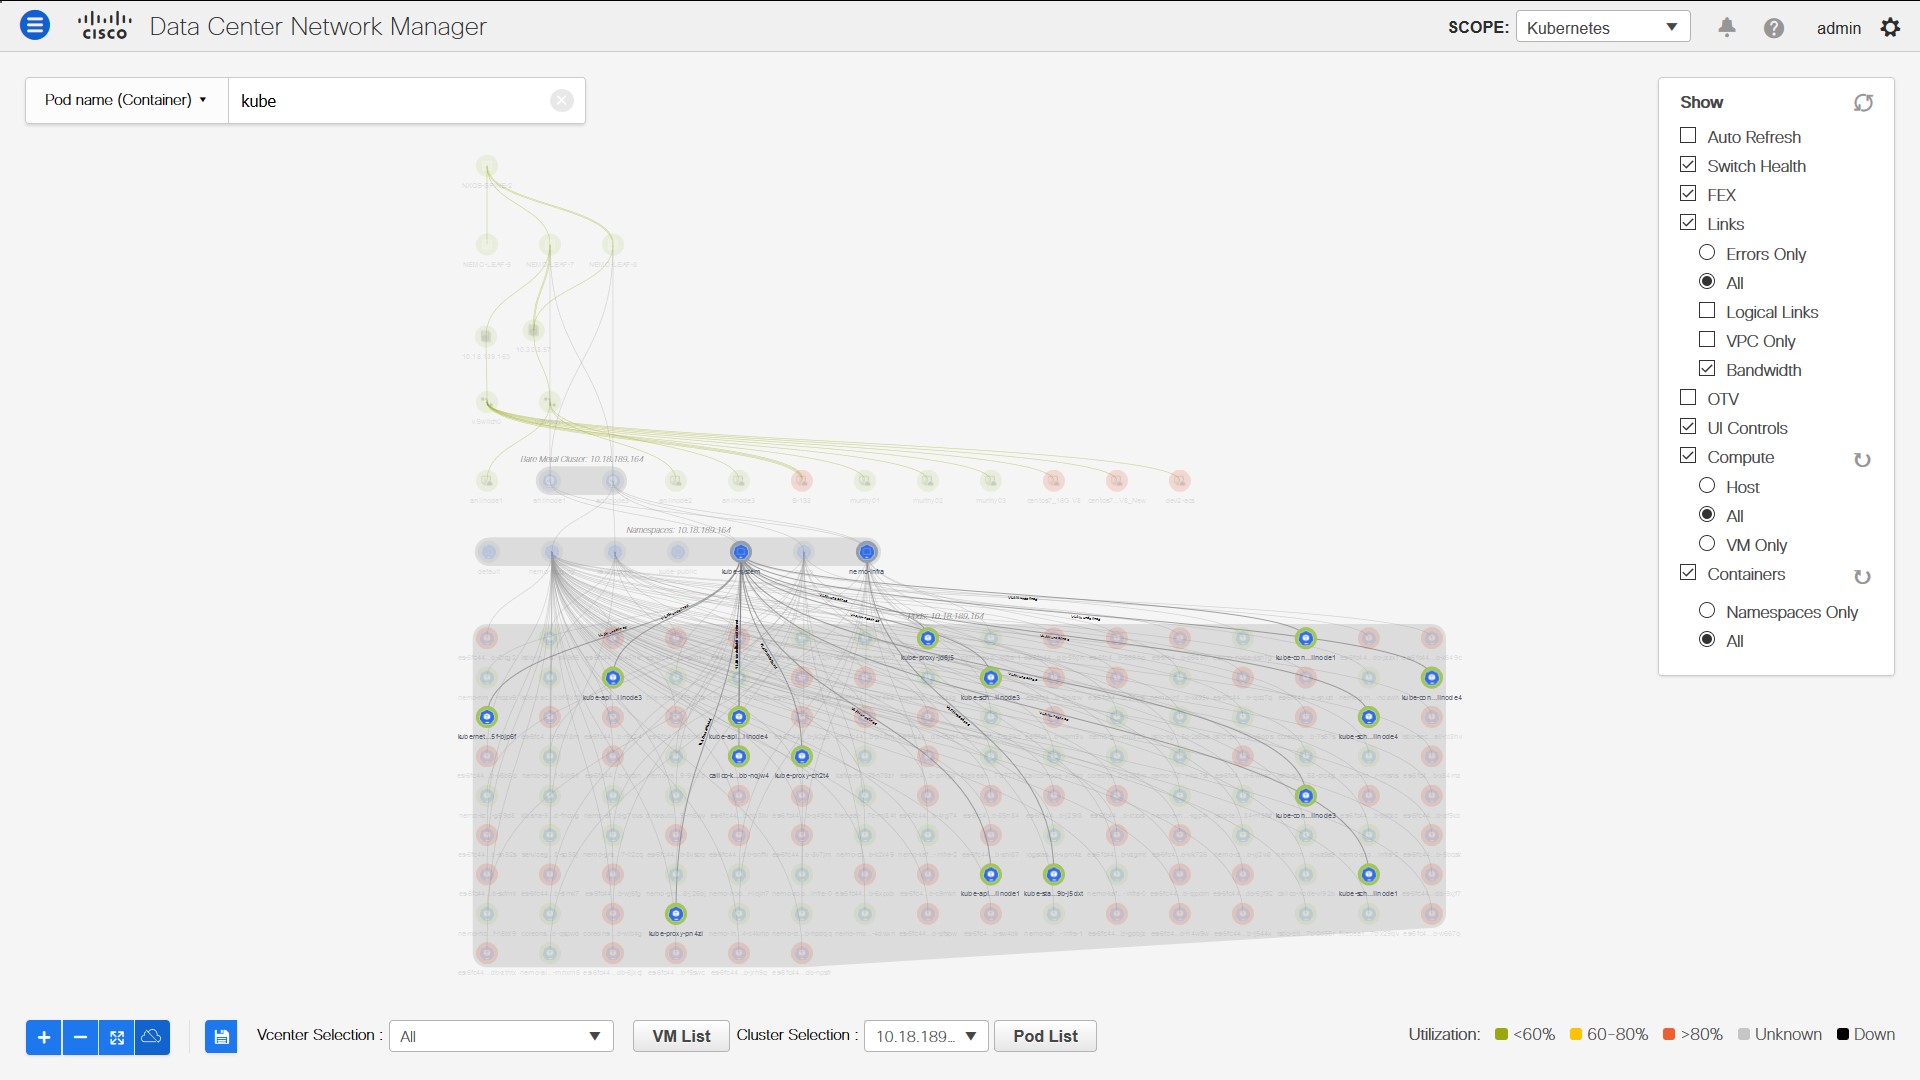The height and width of the screenshot is (1080, 1920).
Task: Click the Pod List button
Action: point(1045,1036)
